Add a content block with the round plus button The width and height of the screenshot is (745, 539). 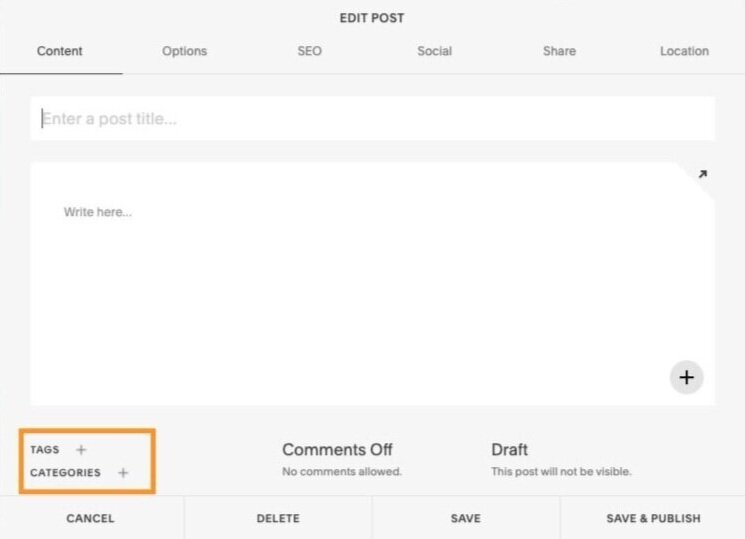687,377
